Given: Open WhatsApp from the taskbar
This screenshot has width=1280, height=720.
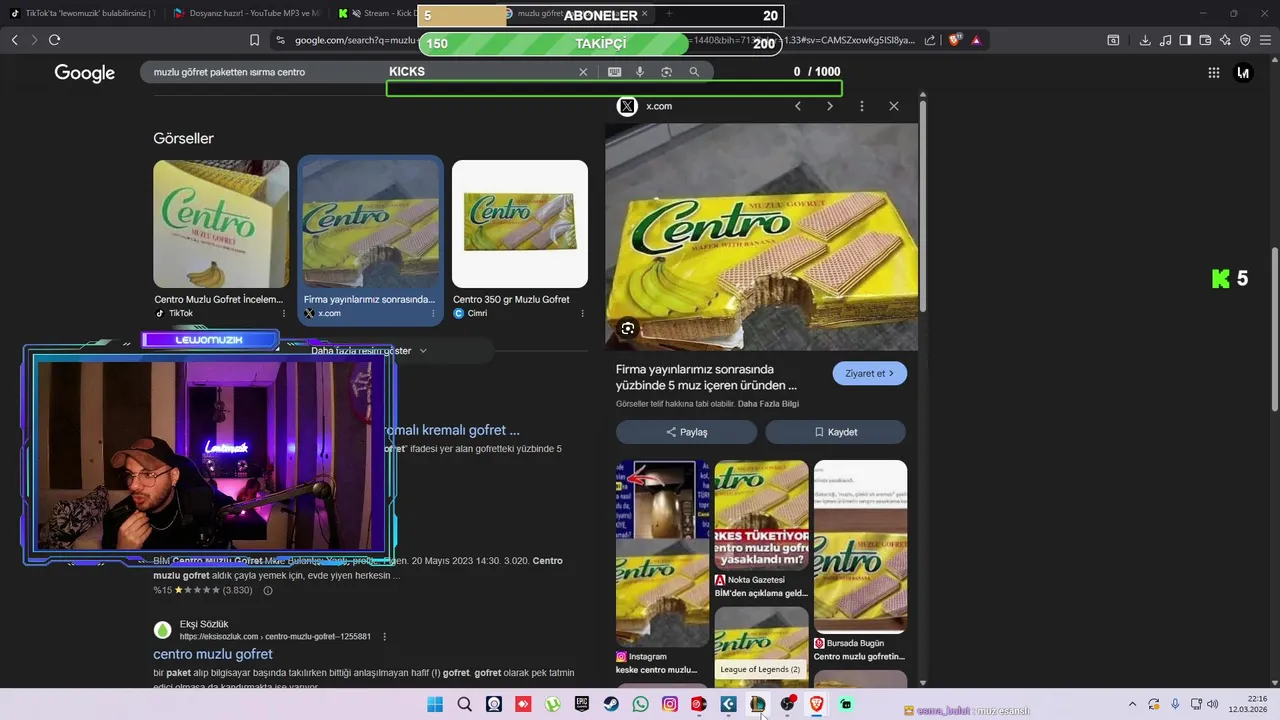Looking at the screenshot, I should tap(640, 704).
